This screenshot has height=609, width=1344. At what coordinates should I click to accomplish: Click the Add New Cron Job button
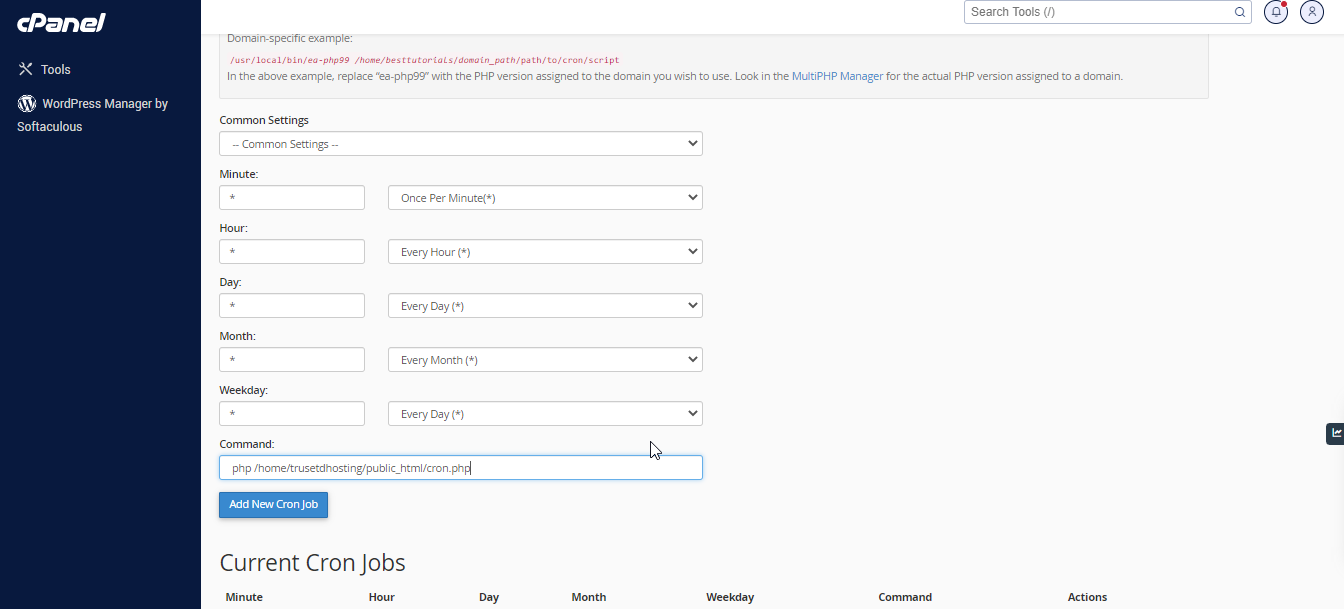click(x=274, y=505)
